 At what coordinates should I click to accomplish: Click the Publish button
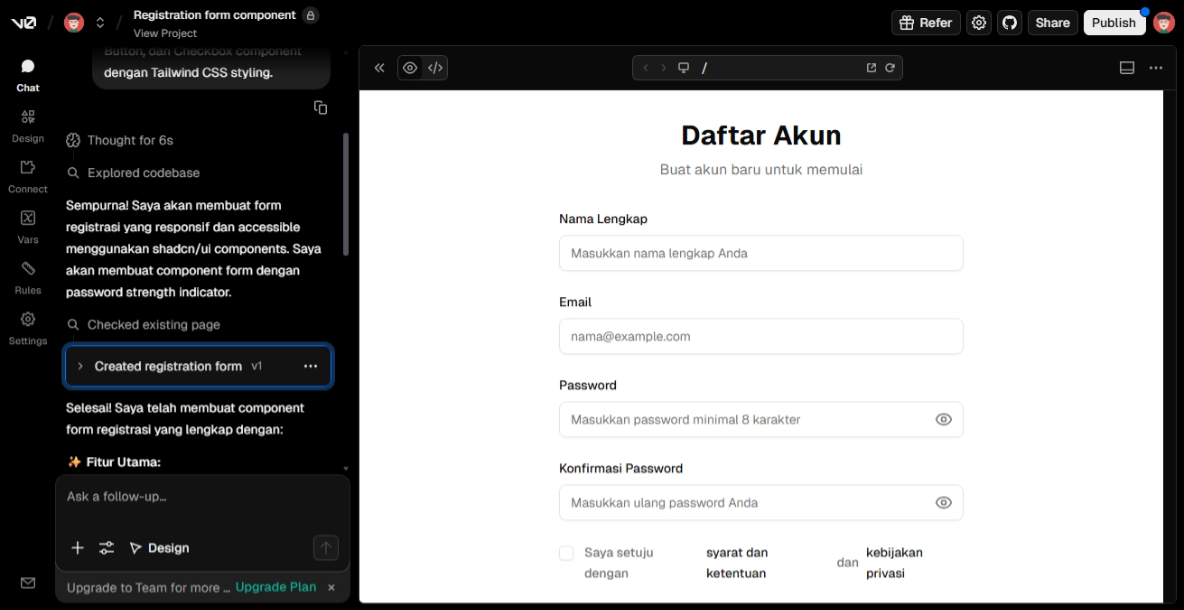point(1113,23)
